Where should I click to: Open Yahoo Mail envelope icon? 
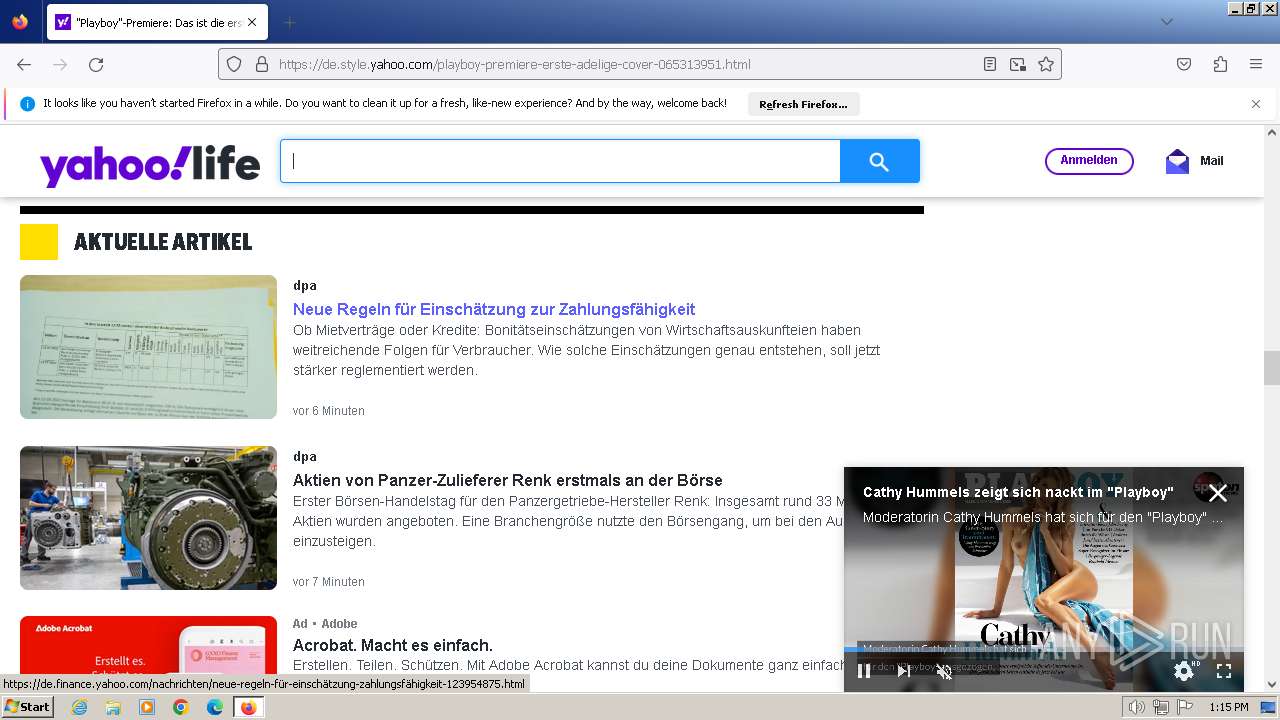(x=1177, y=161)
